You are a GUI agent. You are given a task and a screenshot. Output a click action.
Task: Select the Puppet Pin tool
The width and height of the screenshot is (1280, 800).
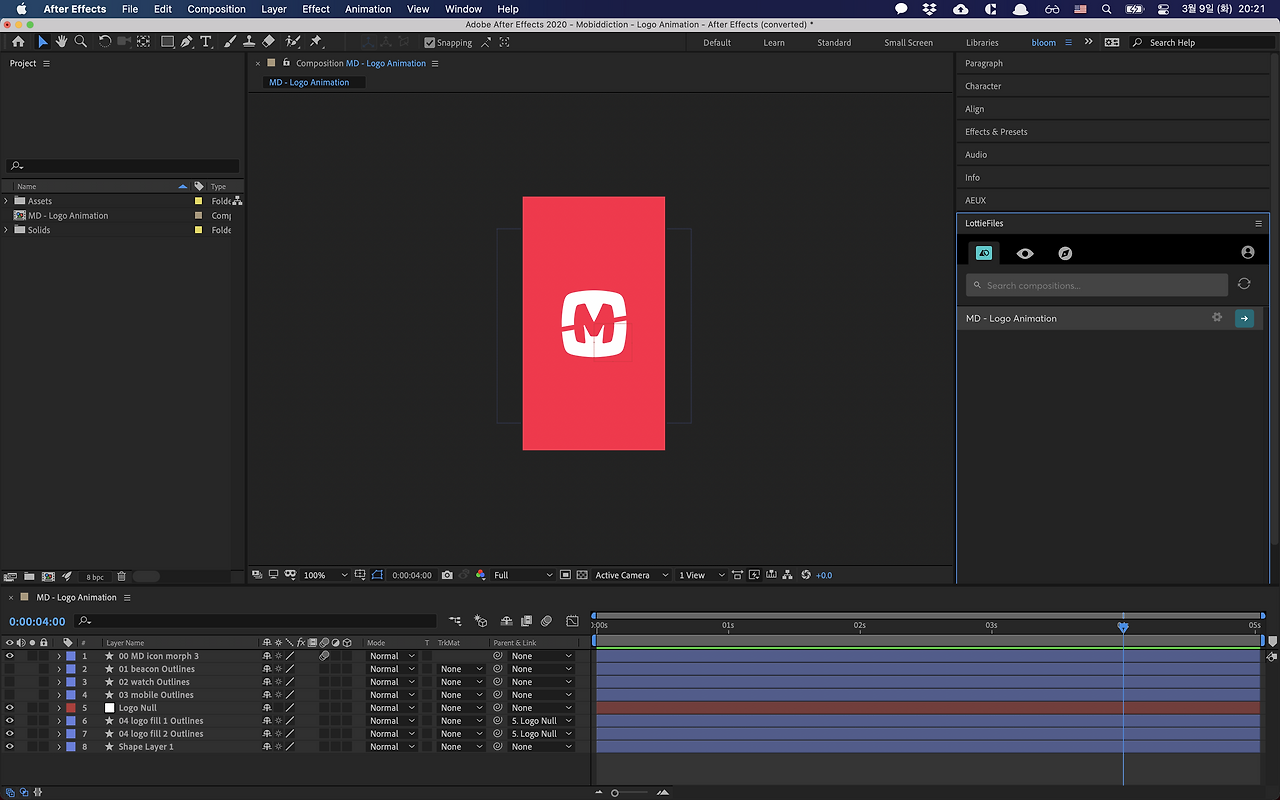click(x=316, y=42)
